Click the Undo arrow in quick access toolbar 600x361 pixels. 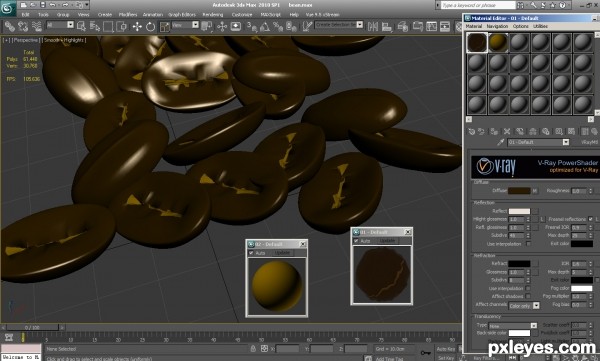53,5
